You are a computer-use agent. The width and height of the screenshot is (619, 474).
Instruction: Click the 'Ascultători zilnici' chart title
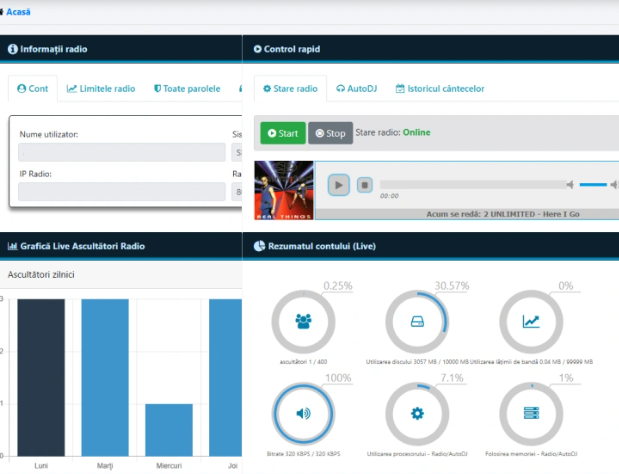click(41, 275)
